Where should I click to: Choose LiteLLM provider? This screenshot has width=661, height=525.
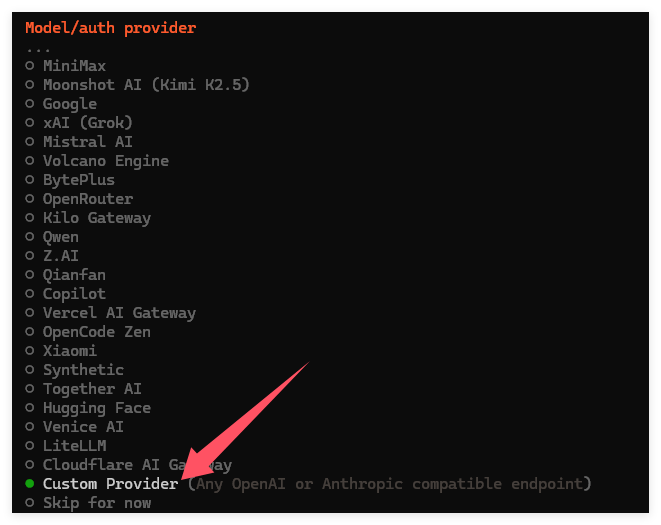tap(73, 446)
